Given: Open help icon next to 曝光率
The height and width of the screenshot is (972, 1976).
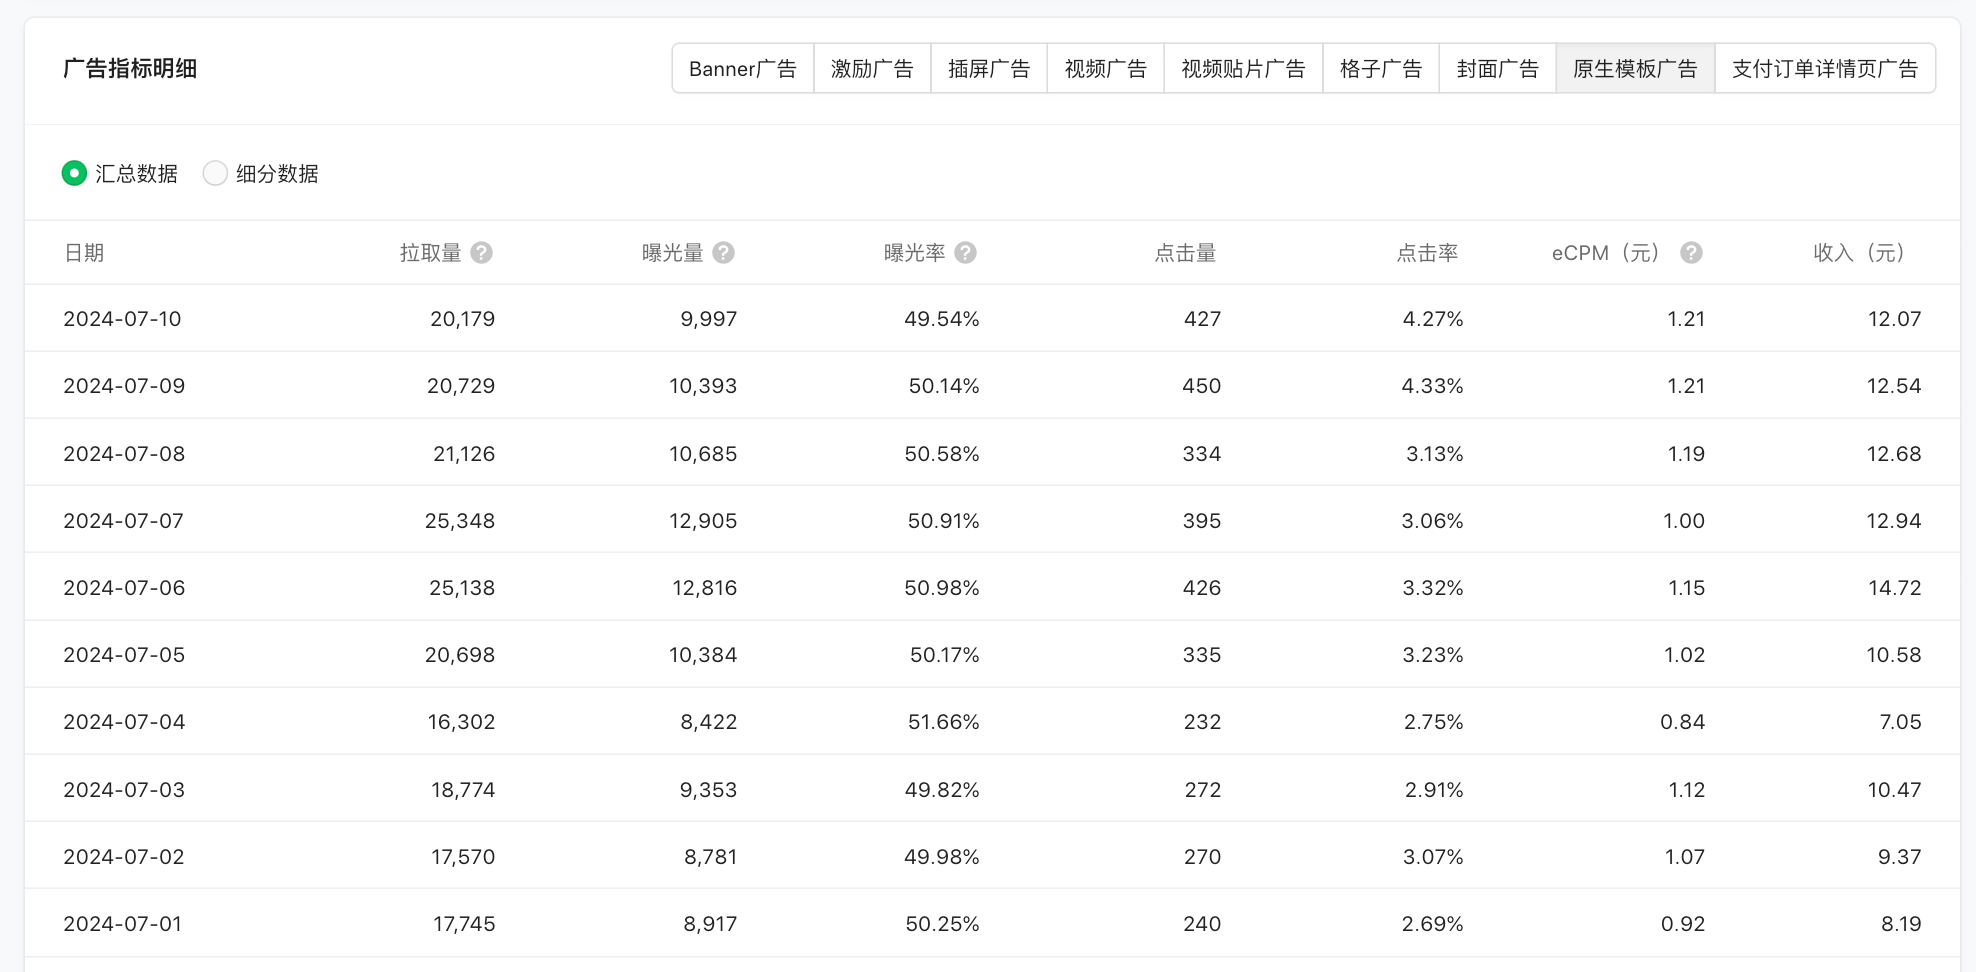Looking at the screenshot, I should pos(965,253).
